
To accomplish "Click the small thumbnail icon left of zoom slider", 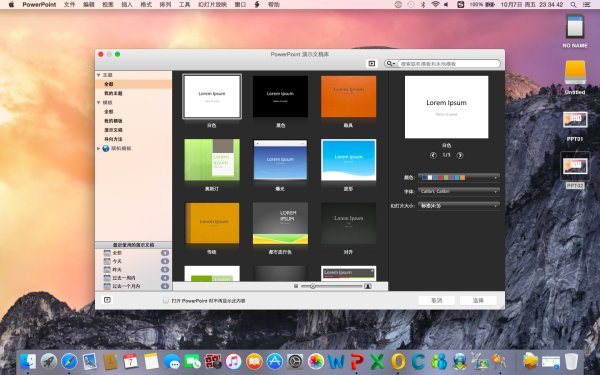I will tap(296, 286).
